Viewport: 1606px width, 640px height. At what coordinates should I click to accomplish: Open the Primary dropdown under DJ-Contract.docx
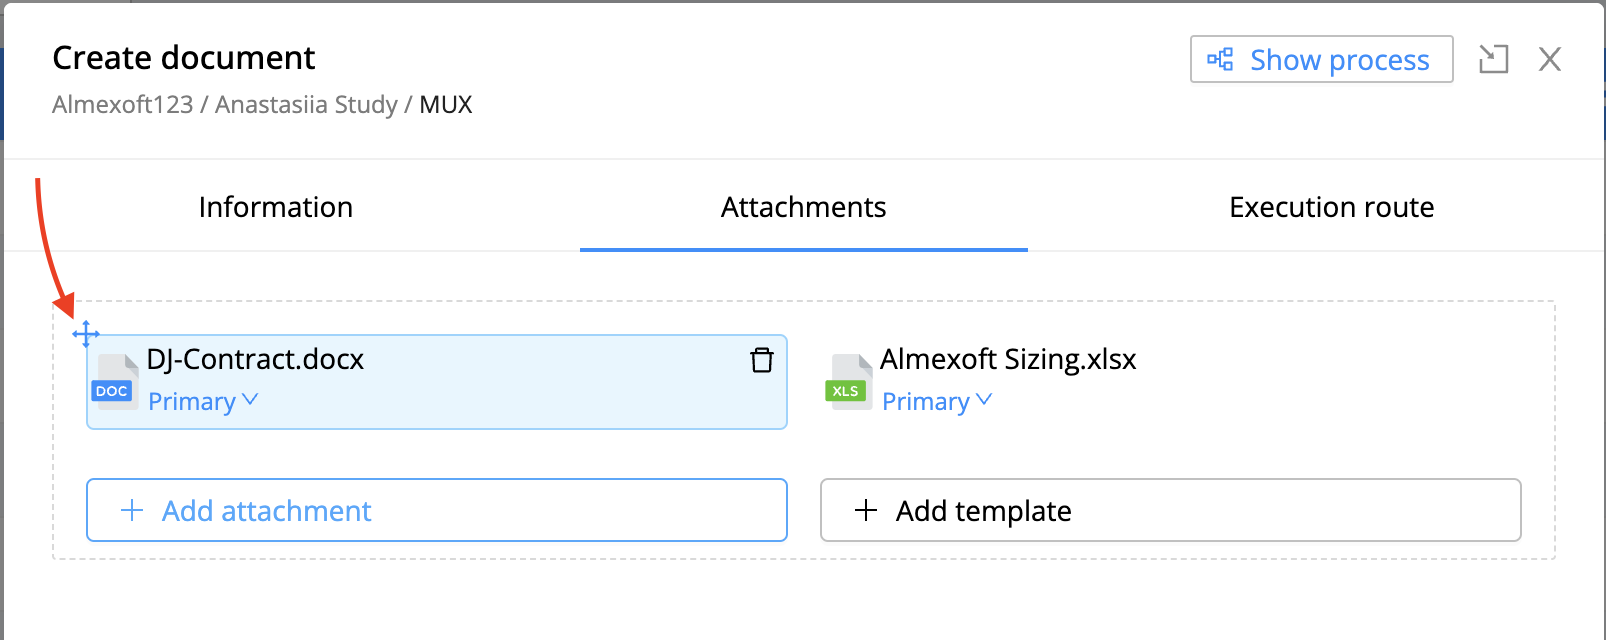[x=203, y=401]
